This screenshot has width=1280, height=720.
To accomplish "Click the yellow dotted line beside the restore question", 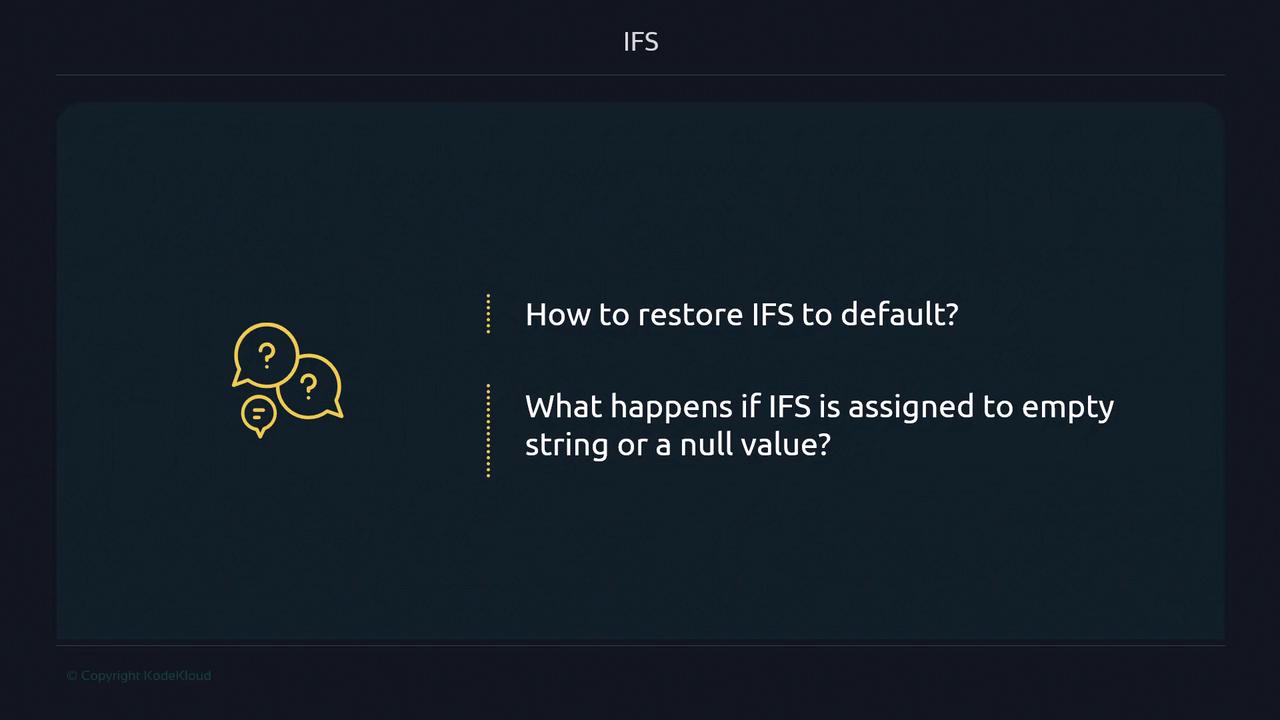I will coord(488,314).
